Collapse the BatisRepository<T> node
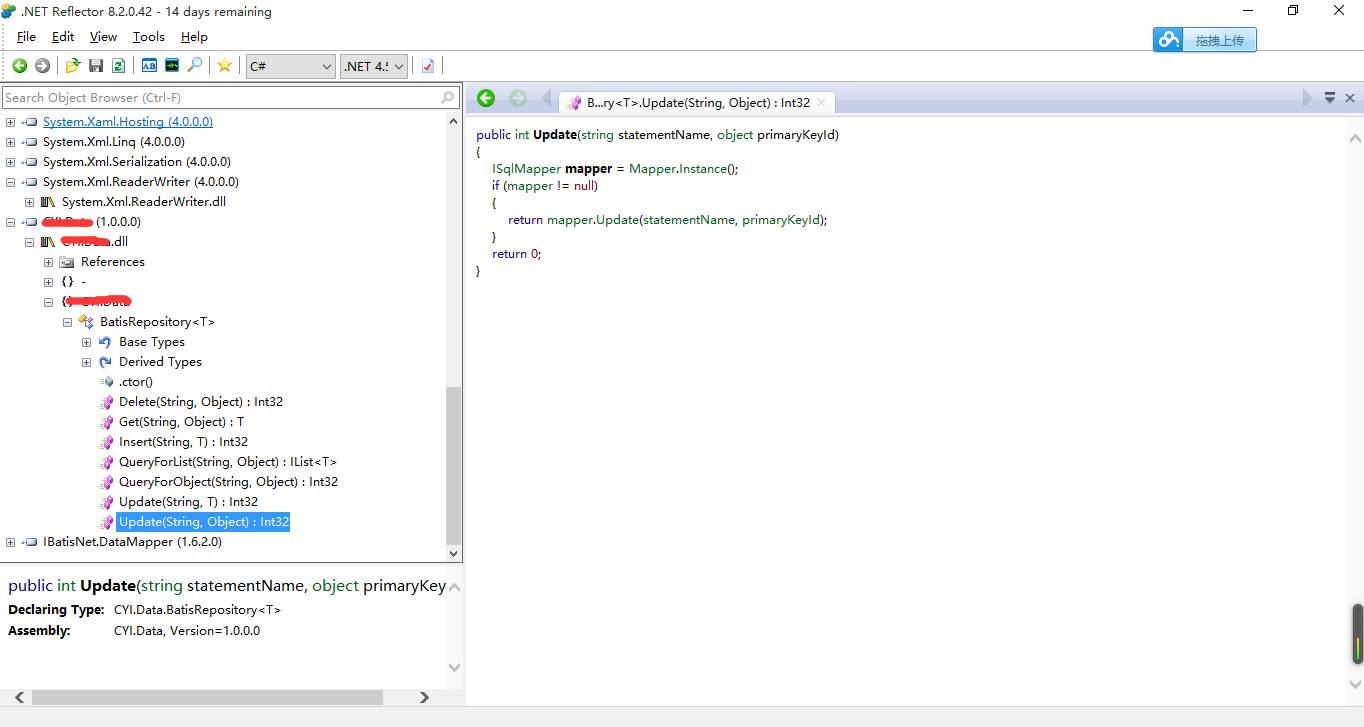Image resolution: width=1364 pixels, height=727 pixels. point(67,322)
